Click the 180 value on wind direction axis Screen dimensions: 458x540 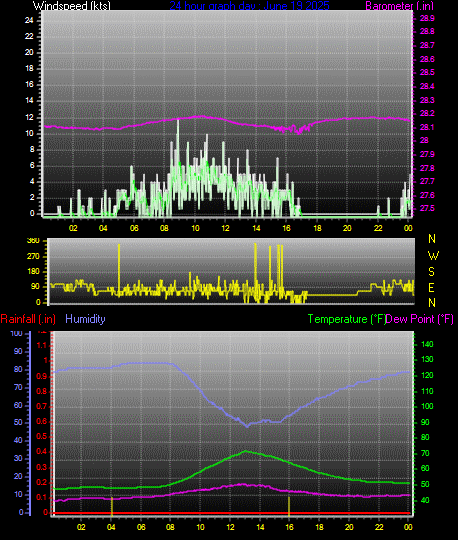(33, 271)
